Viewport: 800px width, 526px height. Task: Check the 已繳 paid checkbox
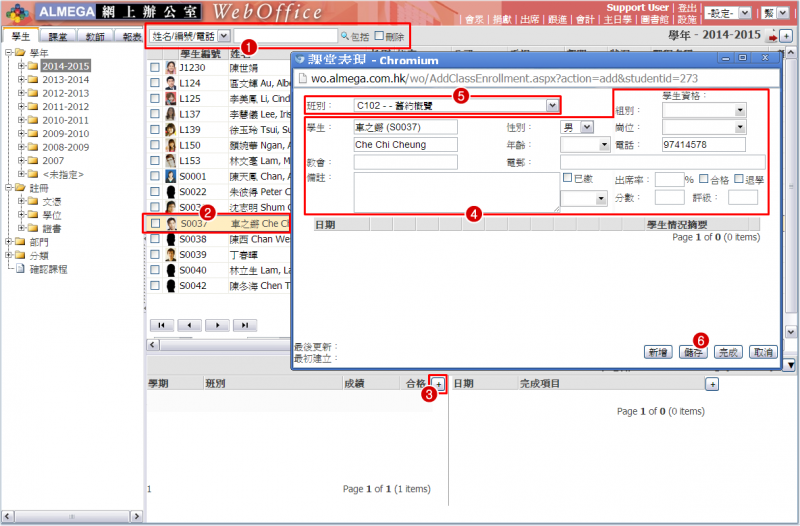point(567,178)
